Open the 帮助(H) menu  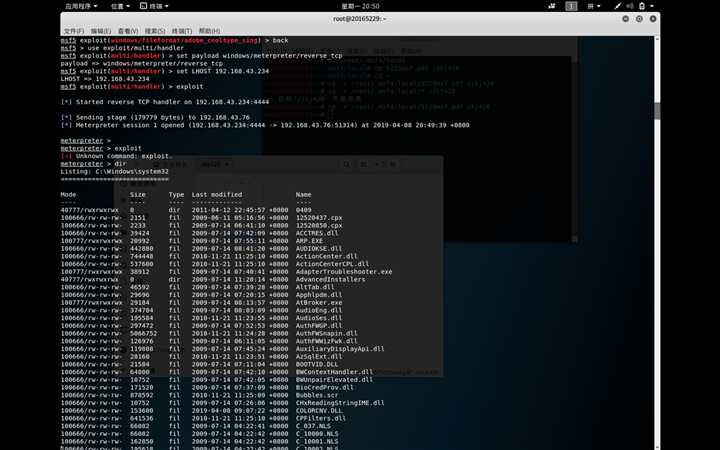pos(209,31)
